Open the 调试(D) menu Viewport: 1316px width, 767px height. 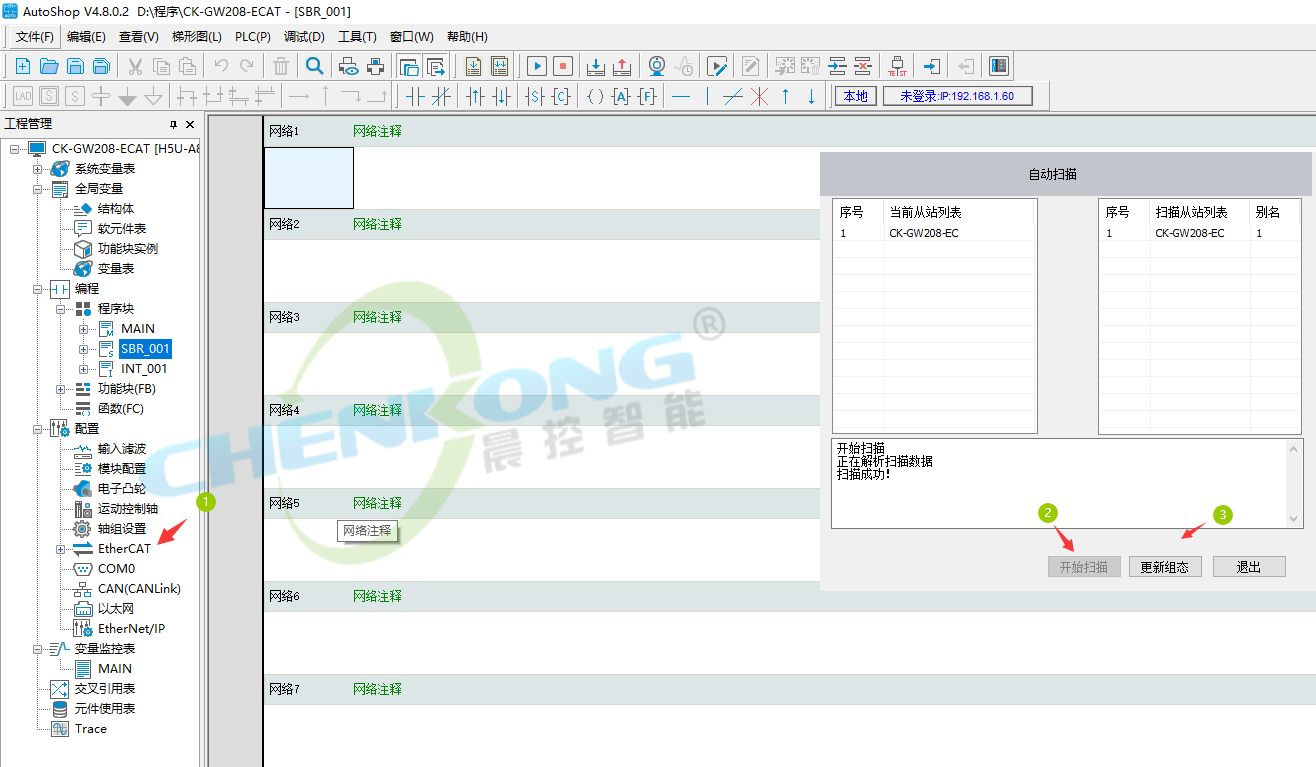[304, 37]
